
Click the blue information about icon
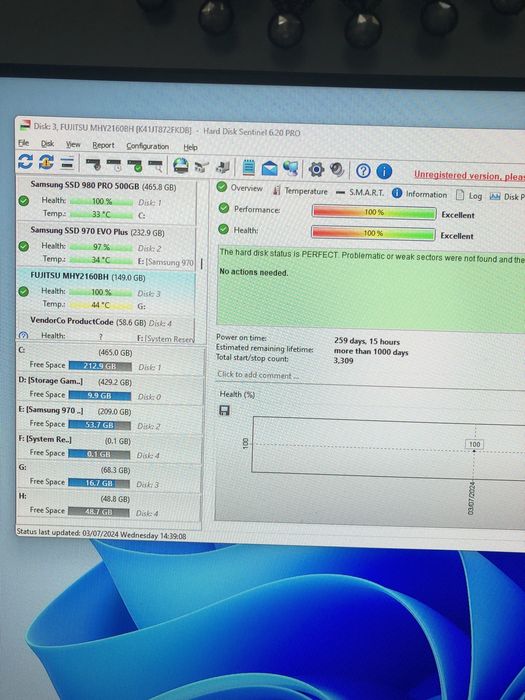coord(384,171)
